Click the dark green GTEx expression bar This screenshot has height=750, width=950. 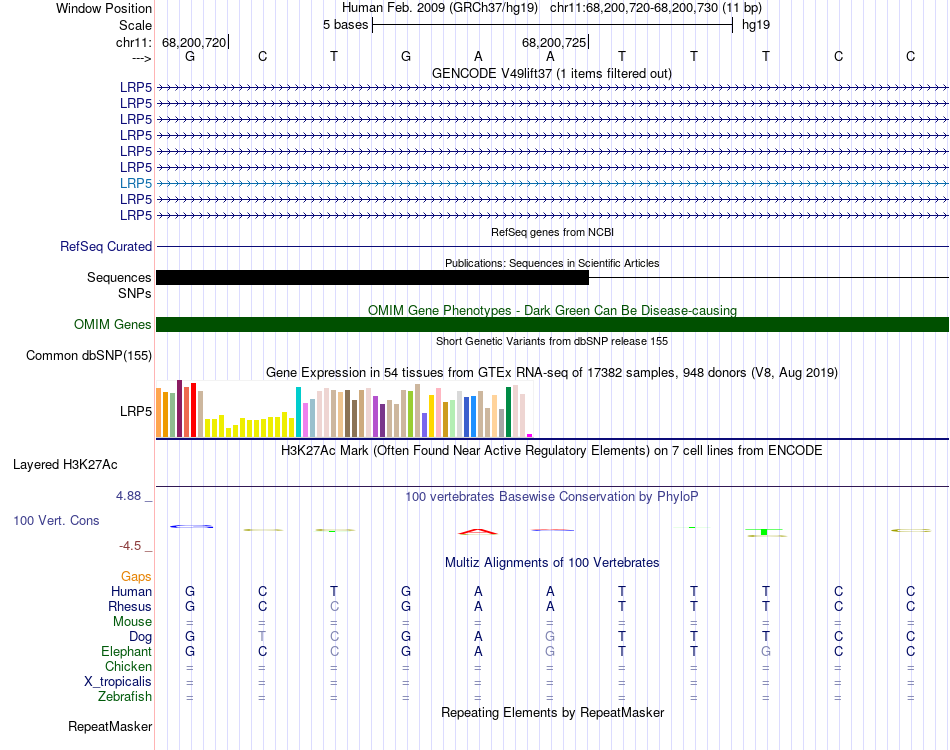[x=508, y=412]
